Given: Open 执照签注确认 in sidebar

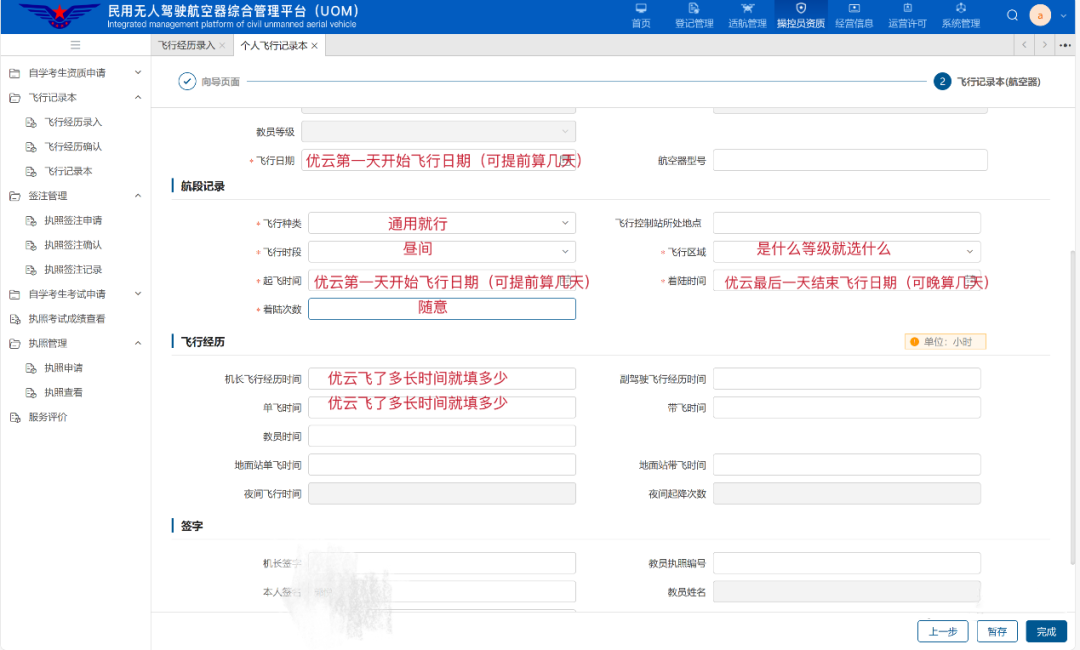Looking at the screenshot, I should 73,245.
